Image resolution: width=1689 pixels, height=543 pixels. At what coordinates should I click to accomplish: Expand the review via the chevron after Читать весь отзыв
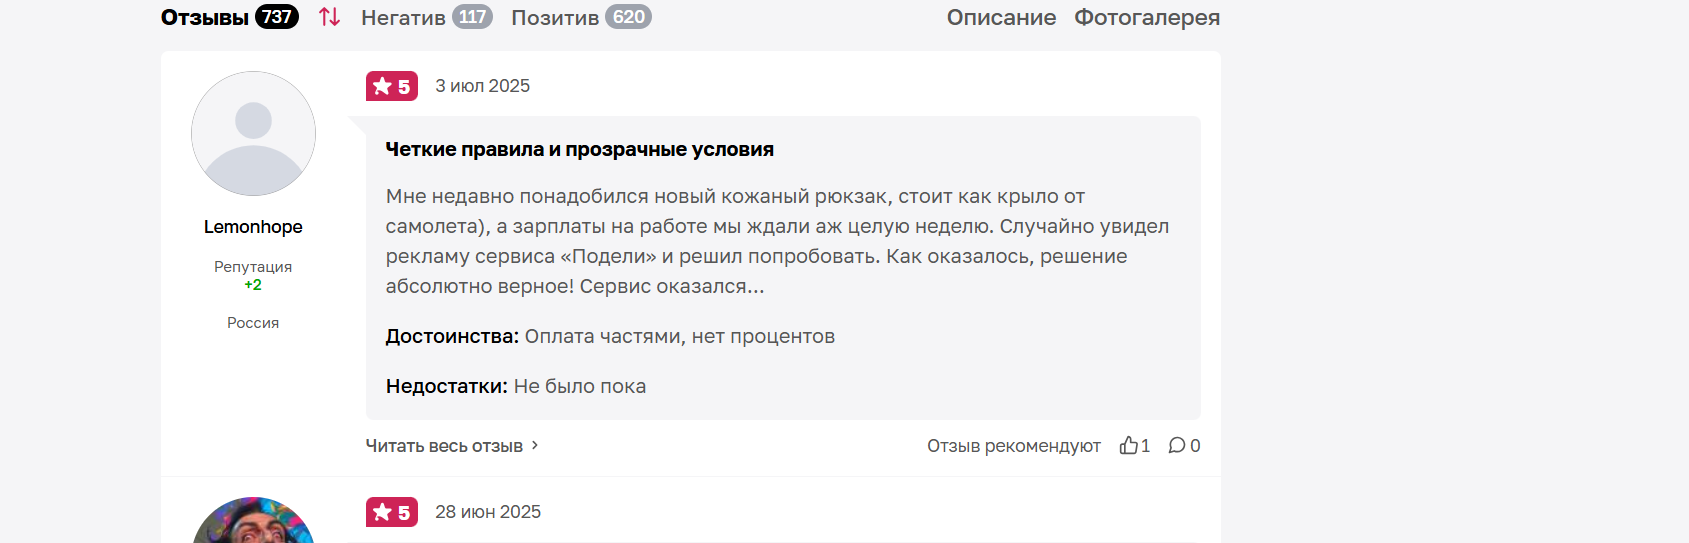[x=535, y=445]
